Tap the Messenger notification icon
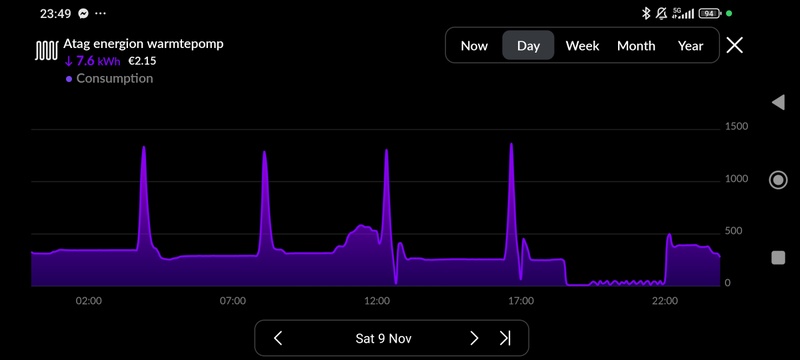This screenshot has height=360, width=800. pos(83,14)
